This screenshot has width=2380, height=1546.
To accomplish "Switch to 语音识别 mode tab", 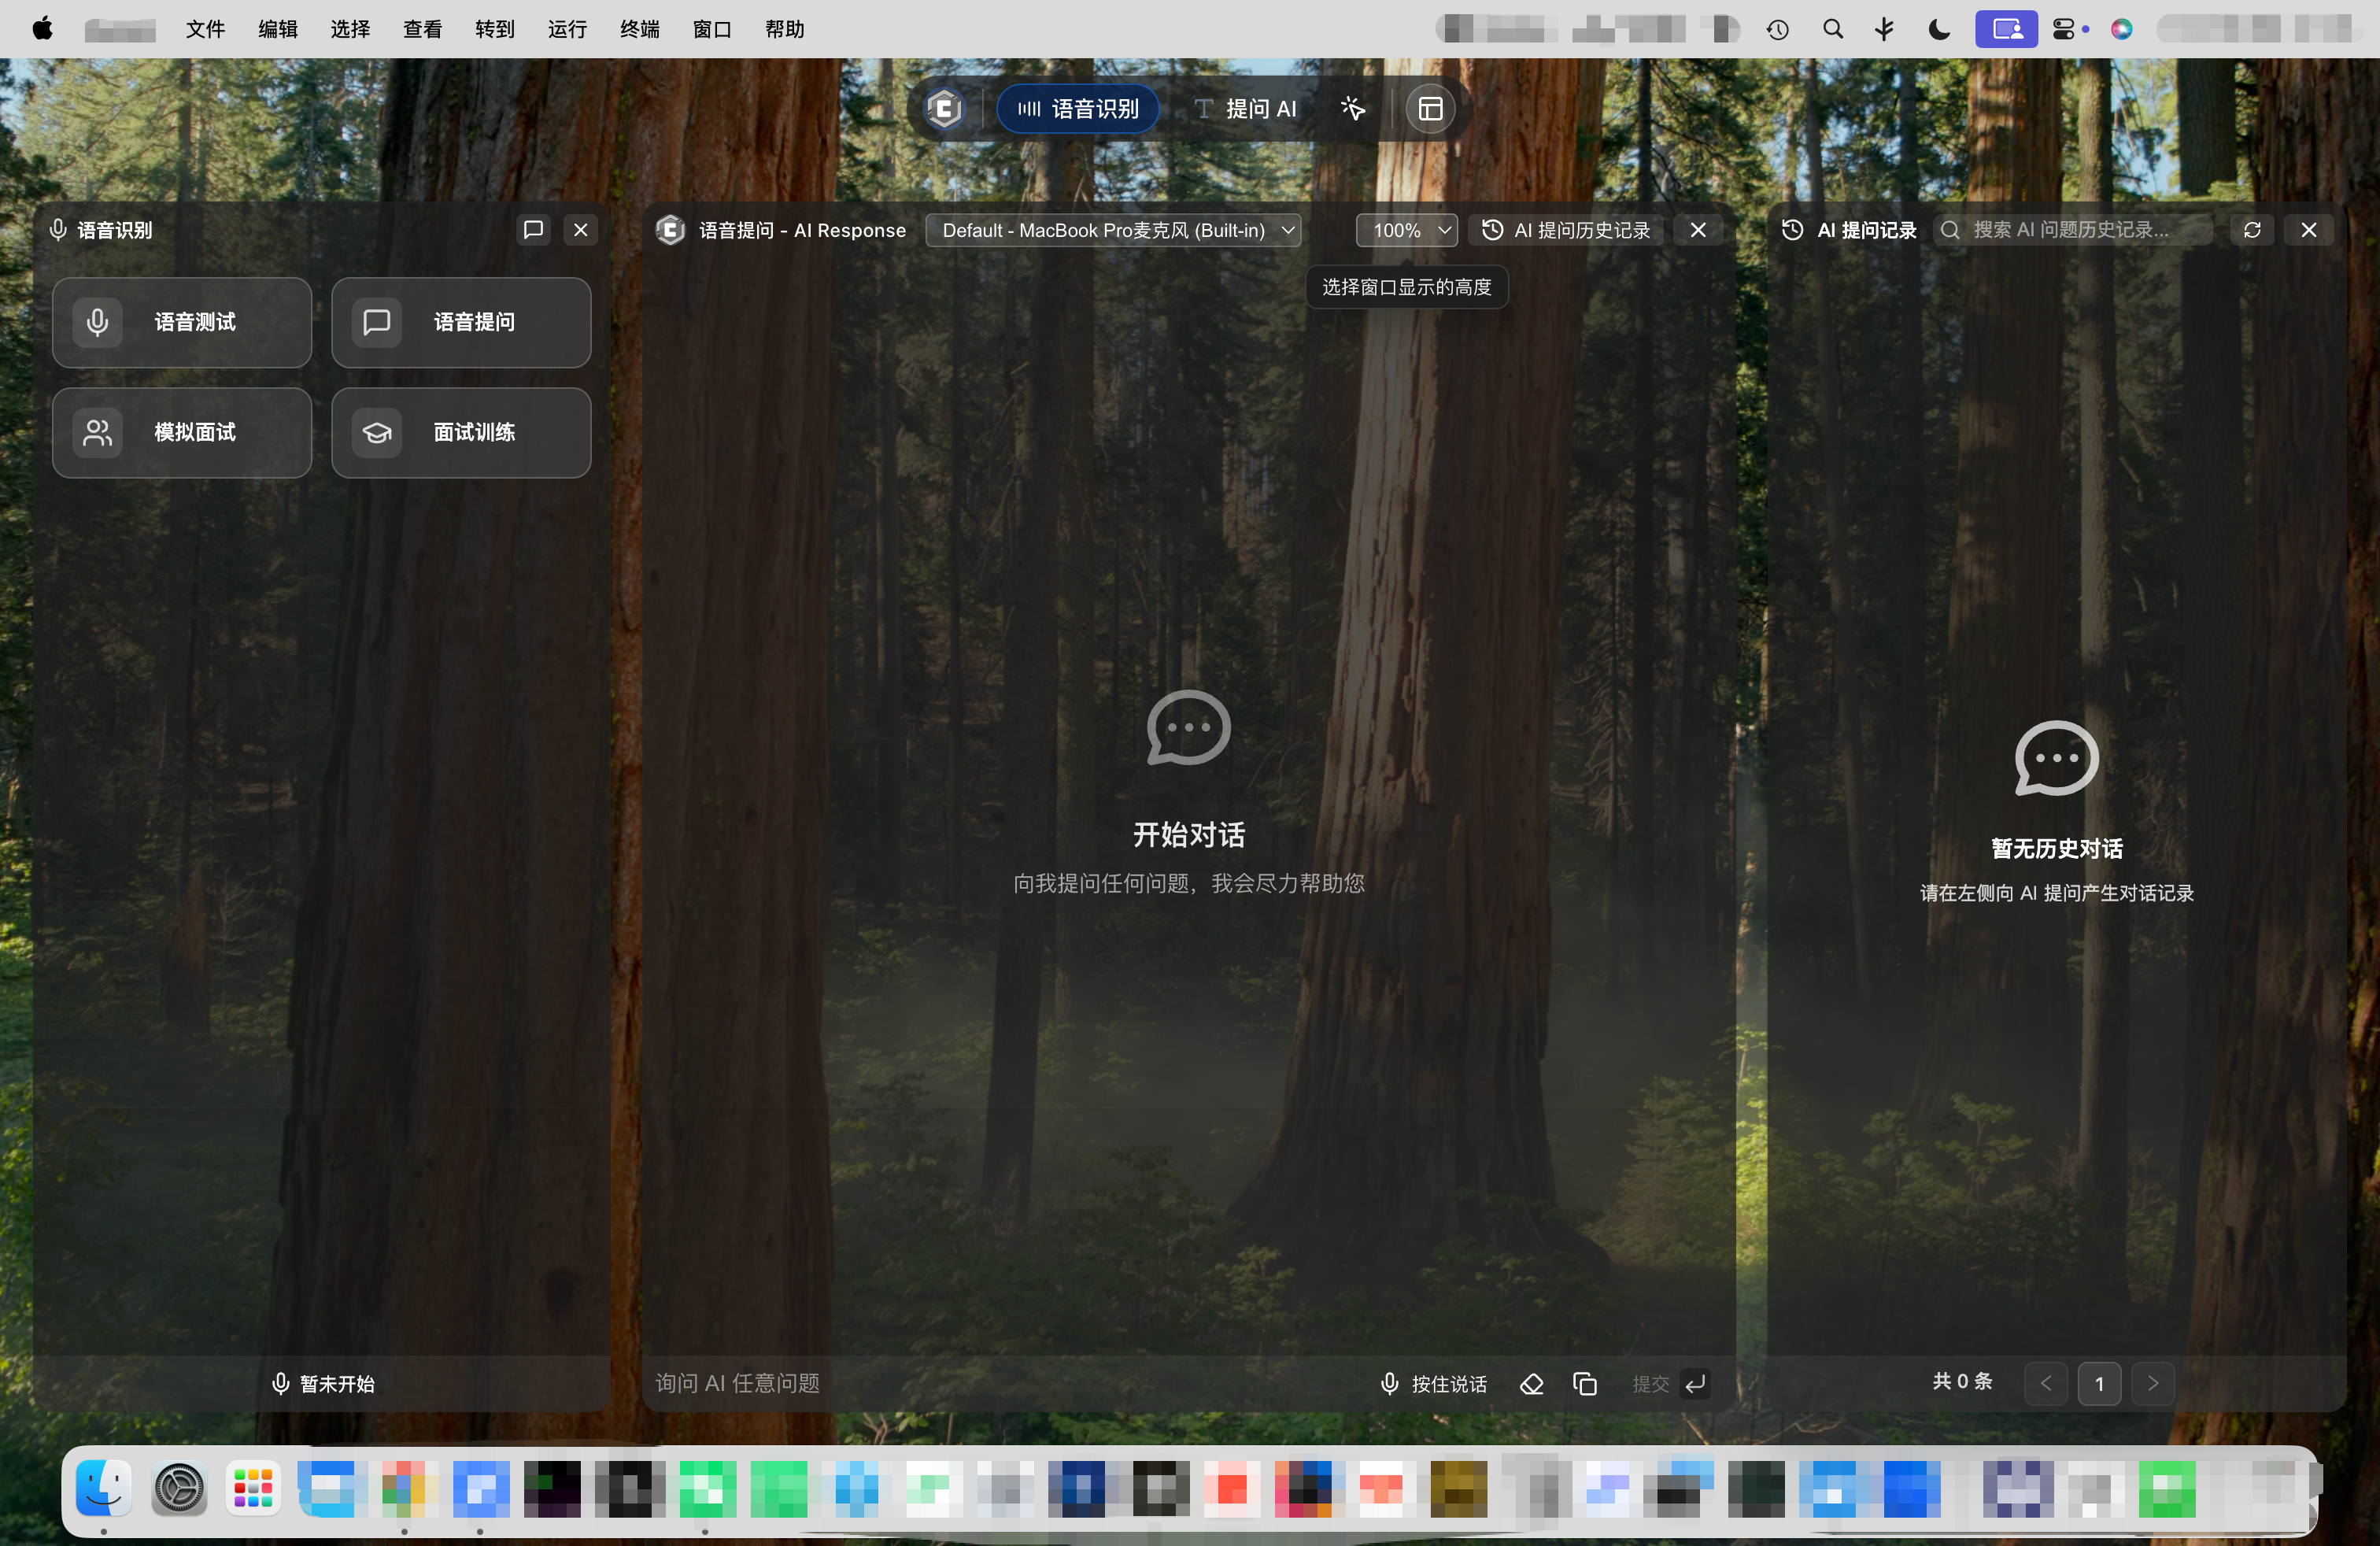I will click(x=1078, y=108).
